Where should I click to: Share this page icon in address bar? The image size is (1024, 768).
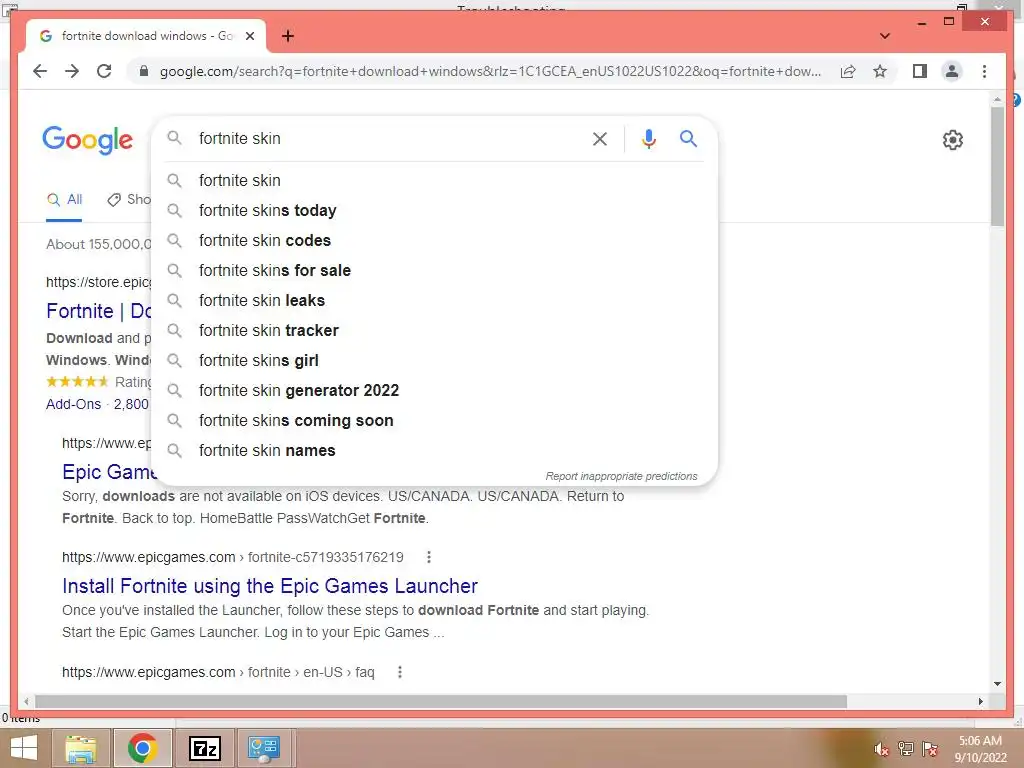pos(848,71)
